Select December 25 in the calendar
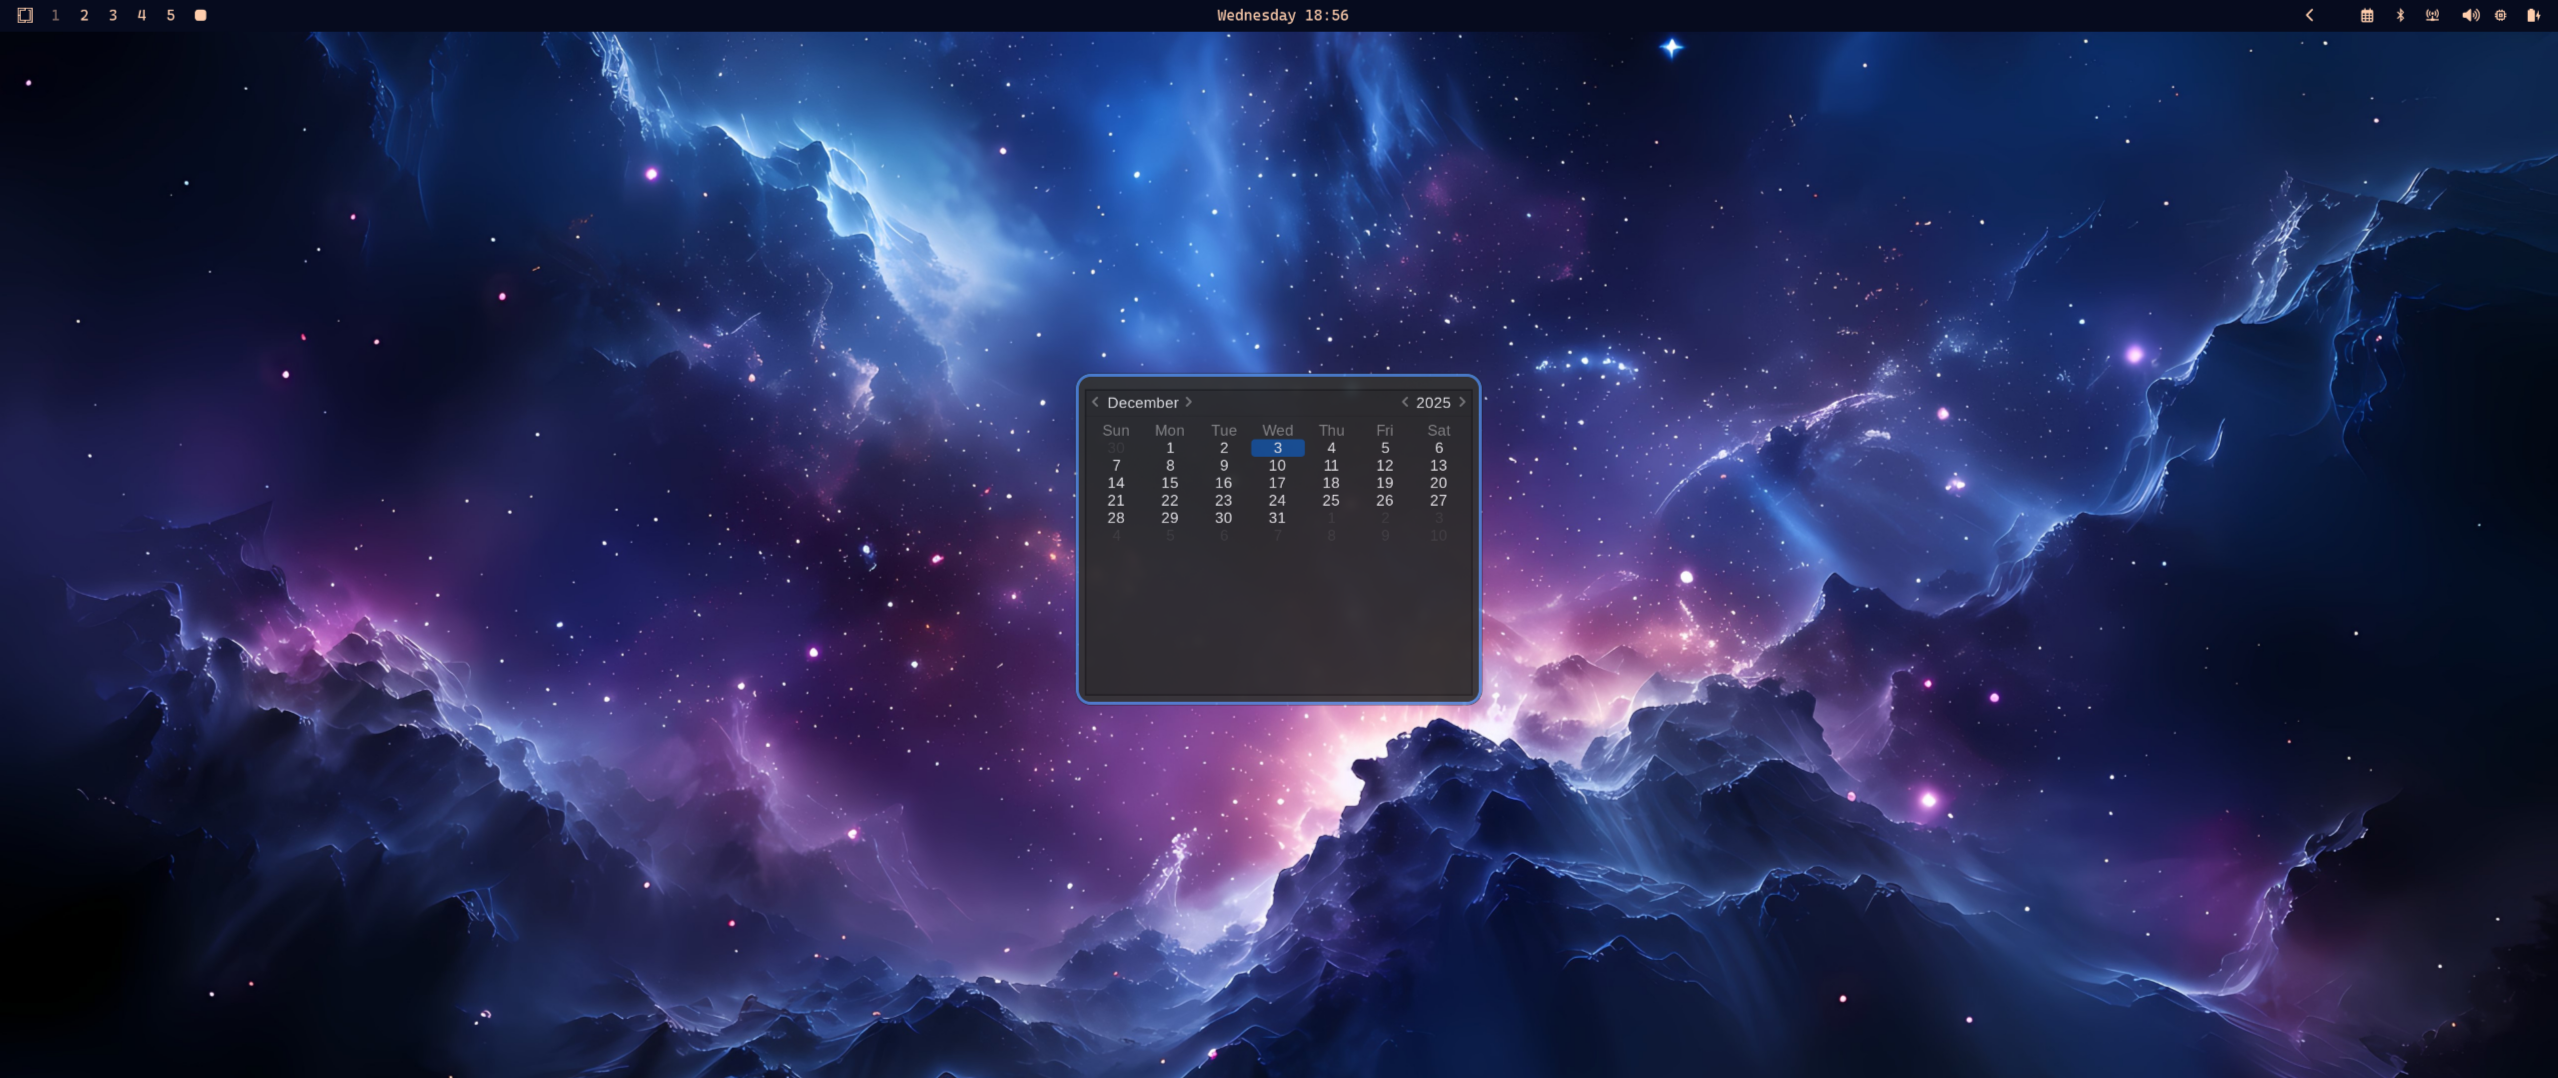2558x1078 pixels. (1330, 500)
